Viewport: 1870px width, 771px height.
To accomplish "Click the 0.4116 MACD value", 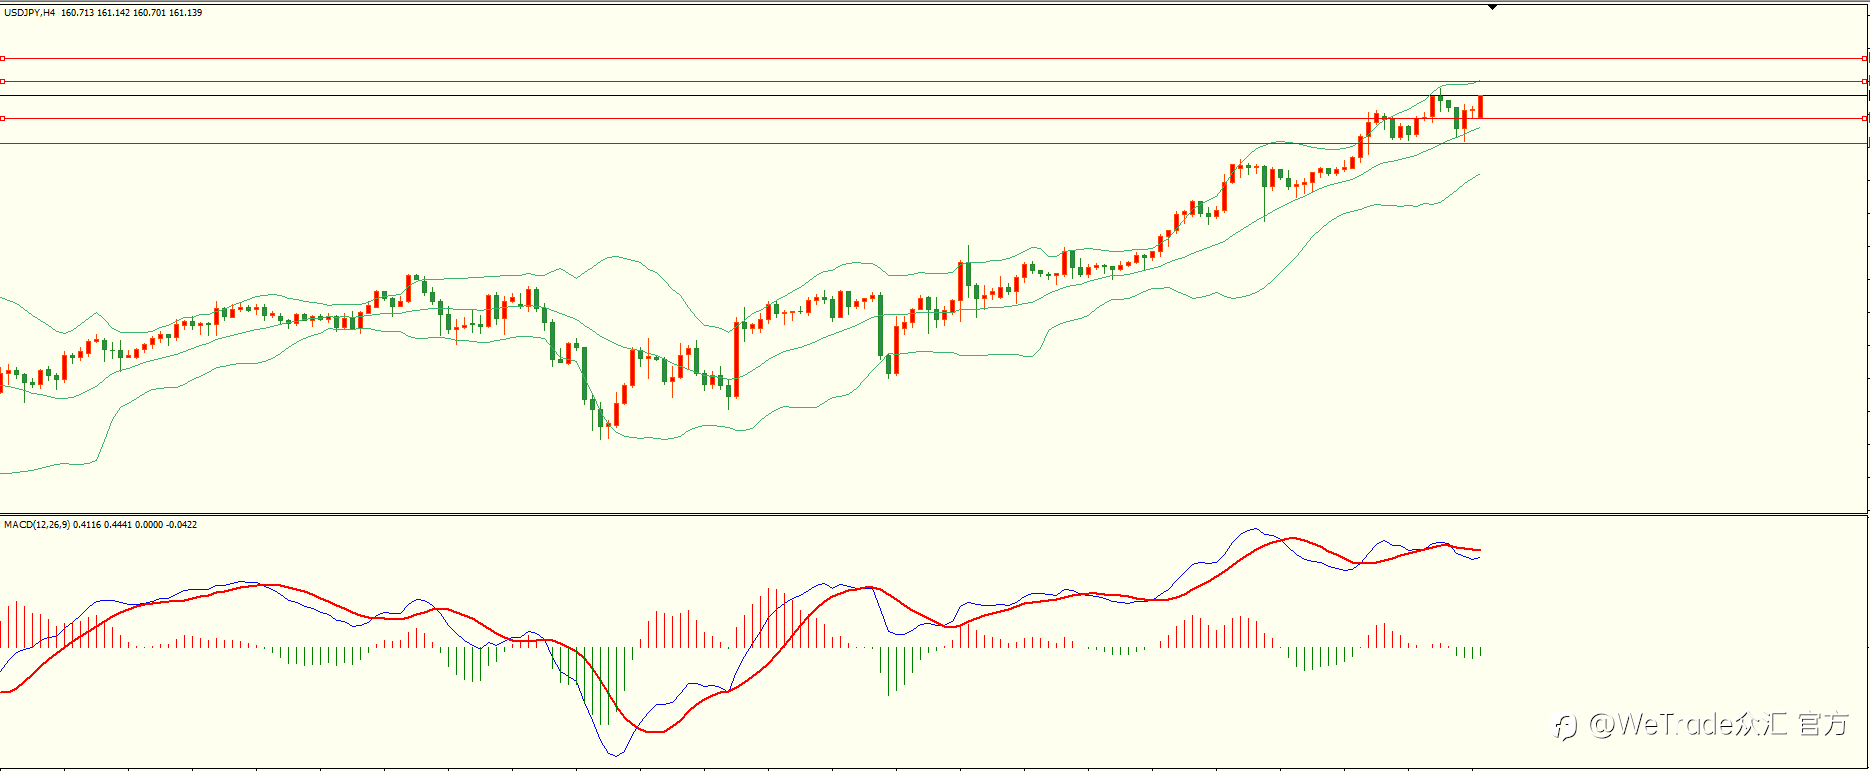I will [87, 525].
